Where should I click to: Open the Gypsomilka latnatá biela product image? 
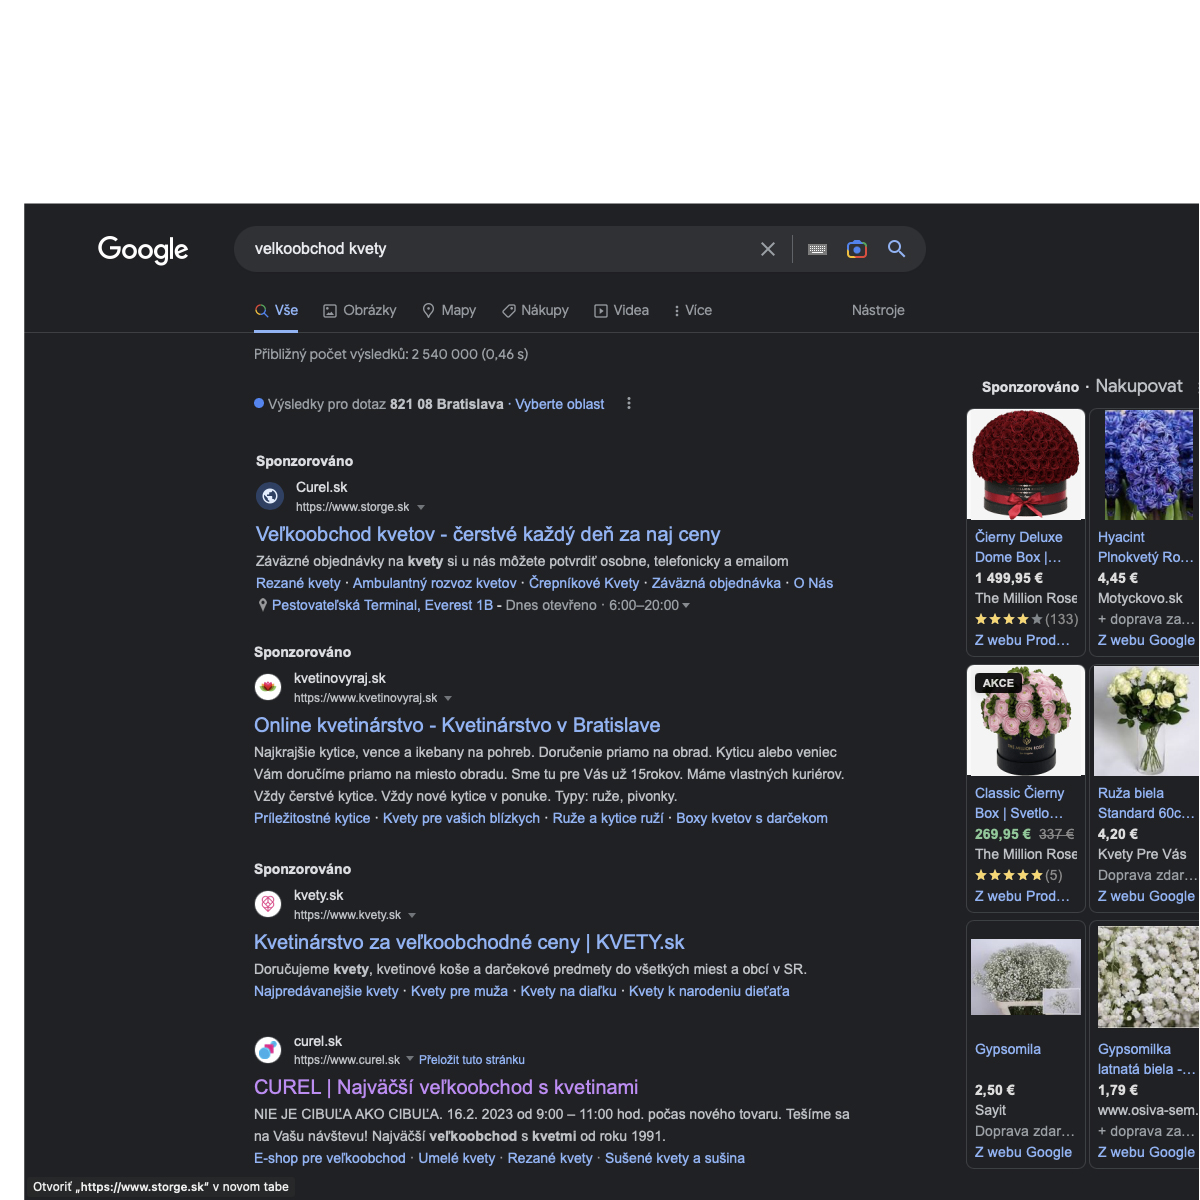point(1147,976)
